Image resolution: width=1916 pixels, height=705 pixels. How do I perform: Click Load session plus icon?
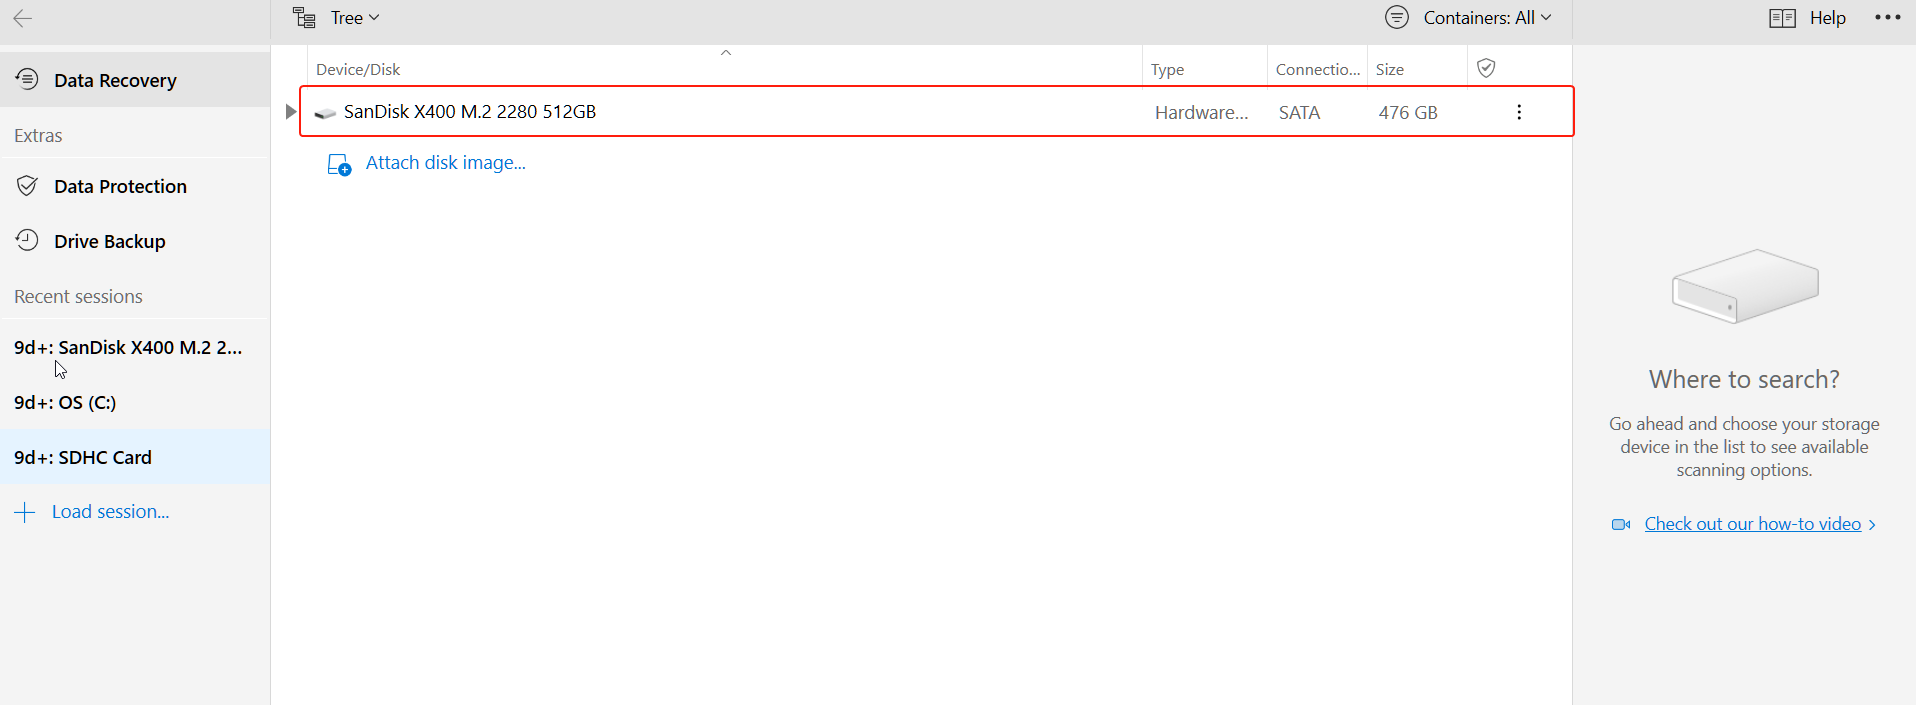tap(25, 512)
